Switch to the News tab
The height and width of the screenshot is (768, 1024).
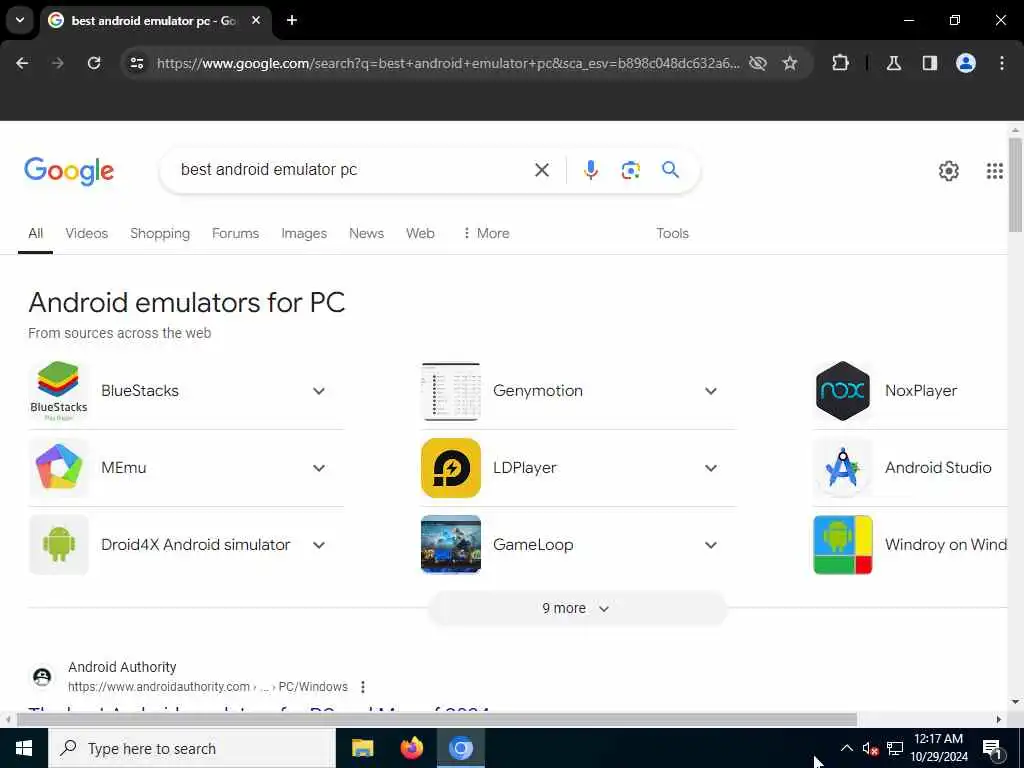click(366, 233)
